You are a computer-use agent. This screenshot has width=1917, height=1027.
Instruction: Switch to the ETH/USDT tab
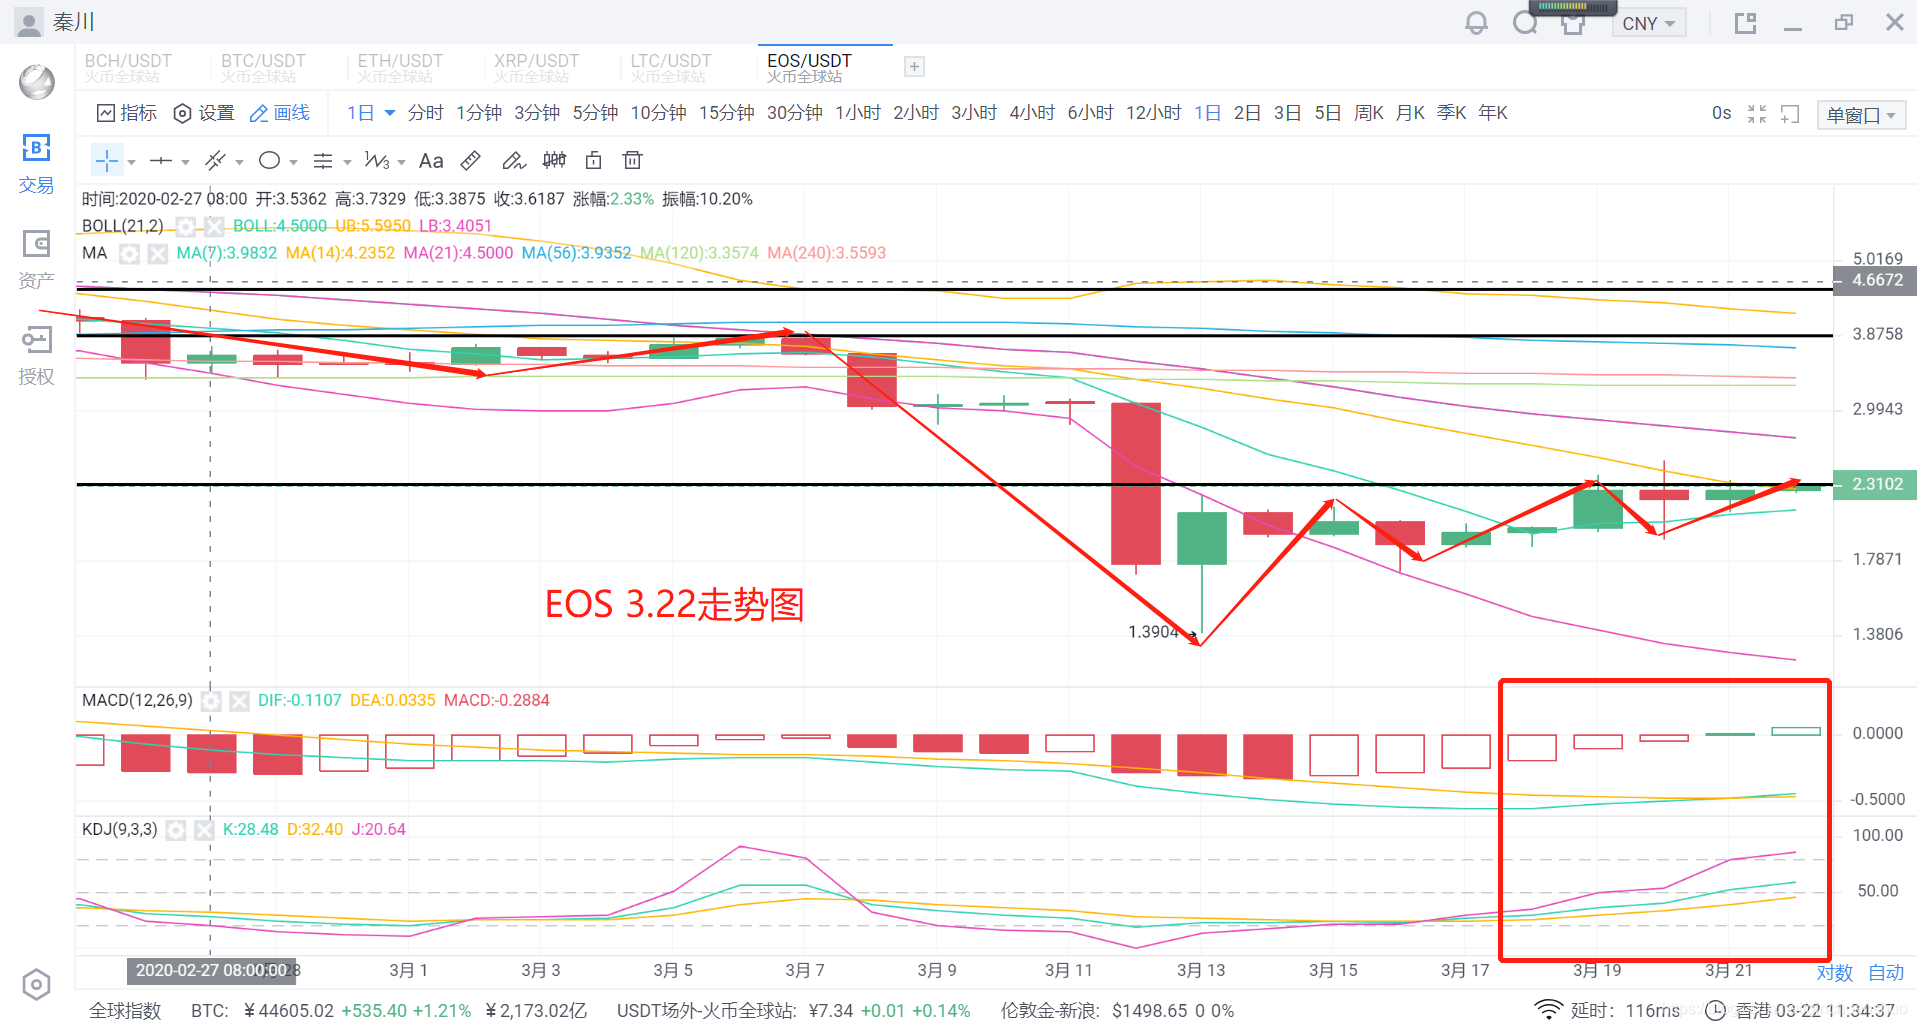[400, 67]
